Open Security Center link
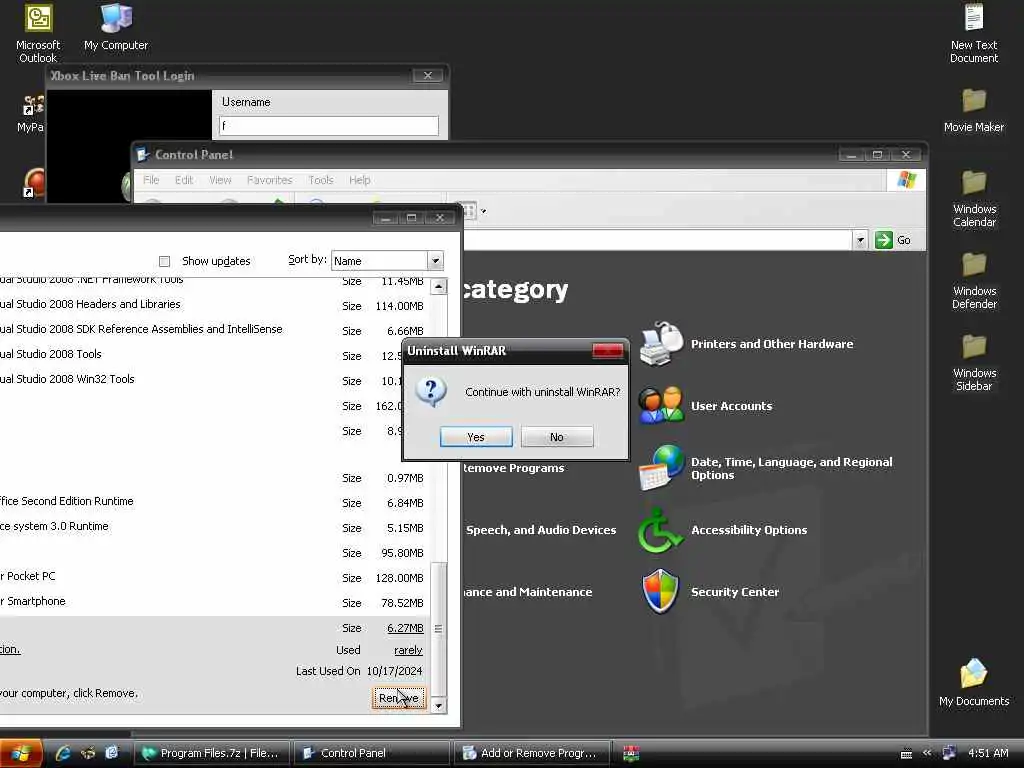Image resolution: width=1024 pixels, height=768 pixels. pos(735,592)
